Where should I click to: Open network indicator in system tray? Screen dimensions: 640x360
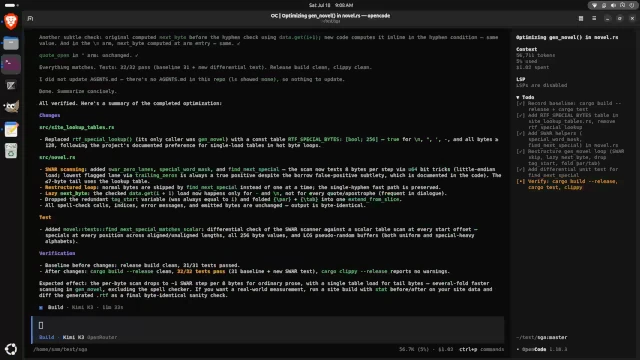(594, 5)
